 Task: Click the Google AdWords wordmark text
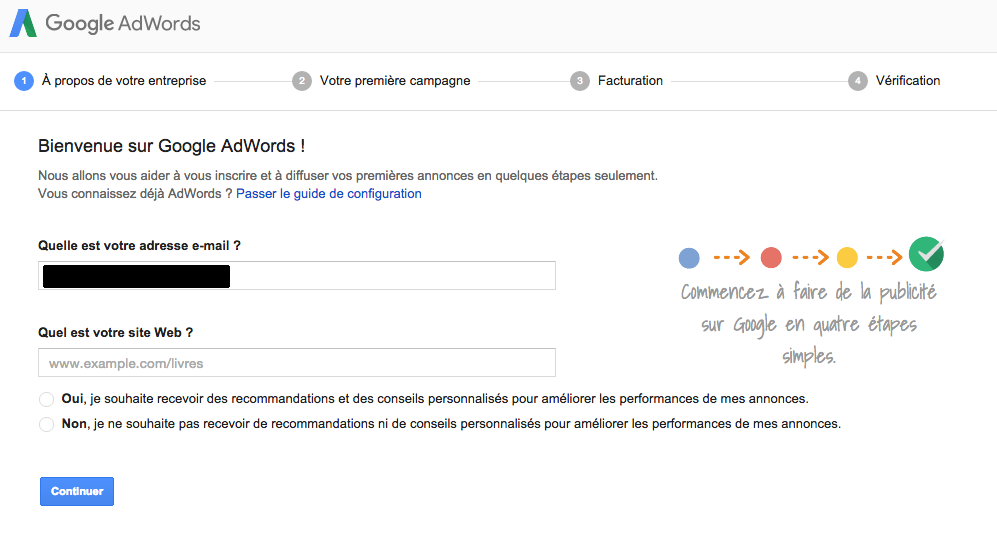(x=123, y=24)
